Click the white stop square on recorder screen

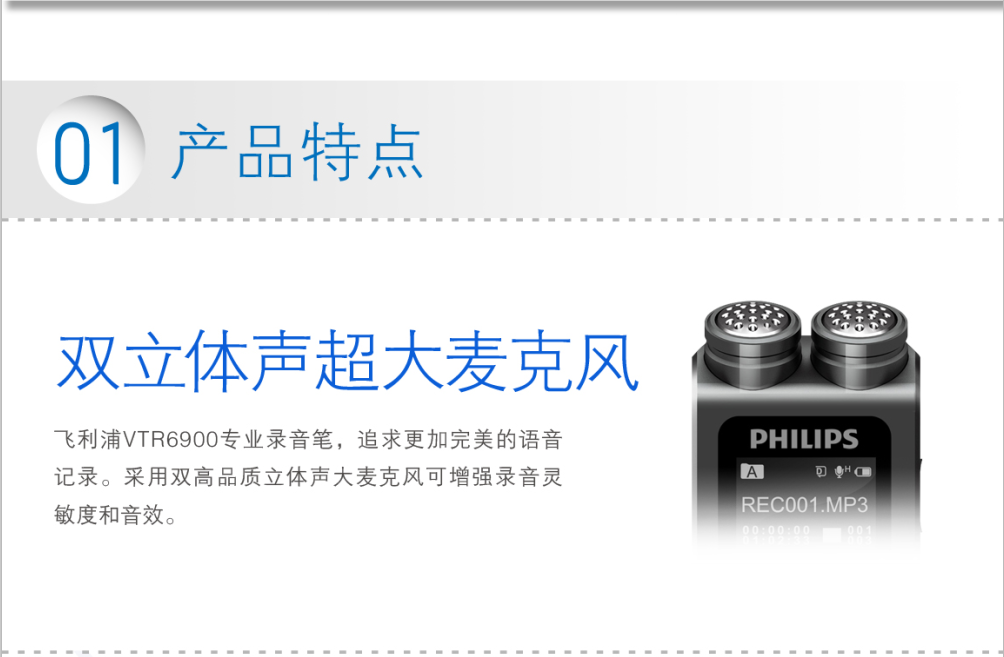[x=831, y=535]
